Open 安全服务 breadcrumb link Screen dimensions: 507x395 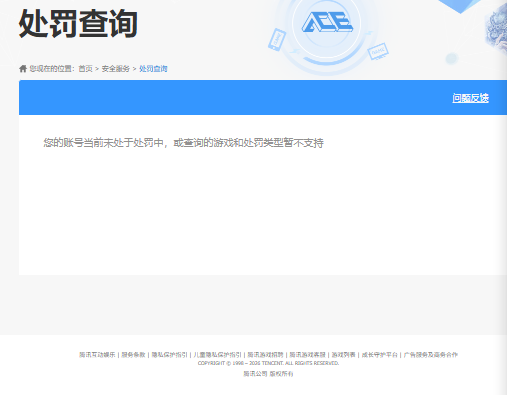(x=115, y=69)
